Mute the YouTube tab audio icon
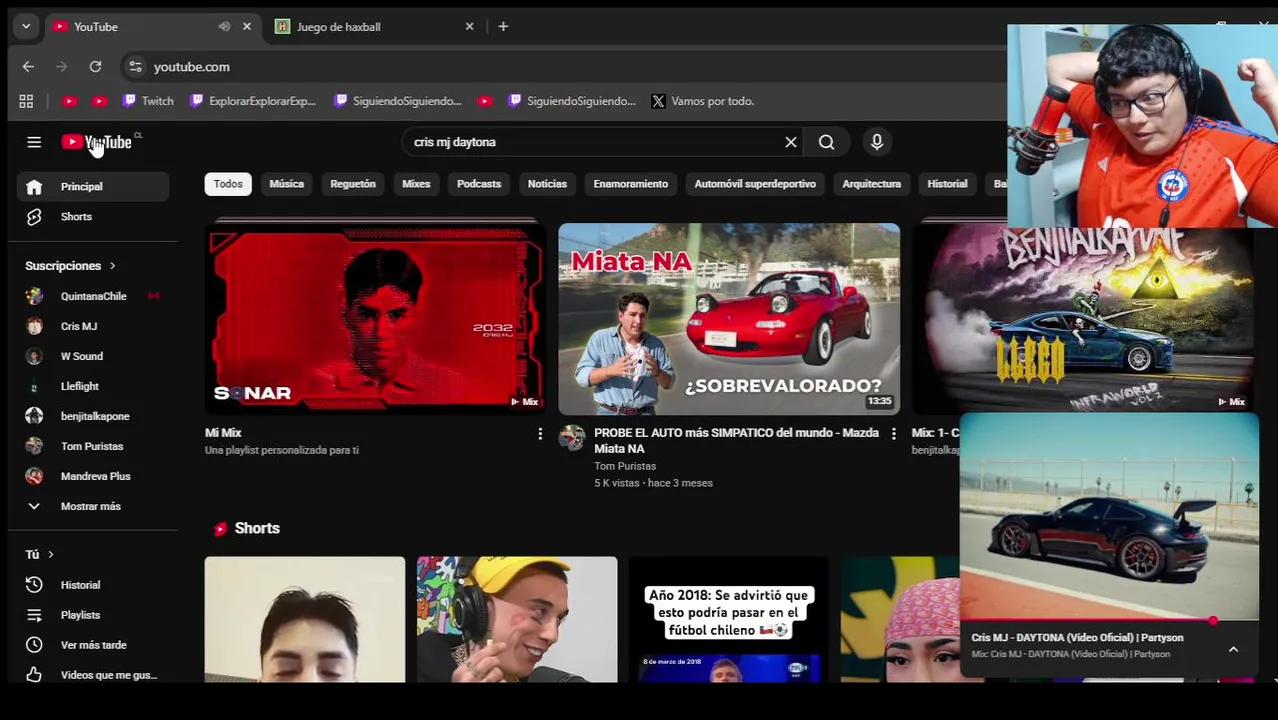Screen dimensions: 1278x720 [x=224, y=27]
